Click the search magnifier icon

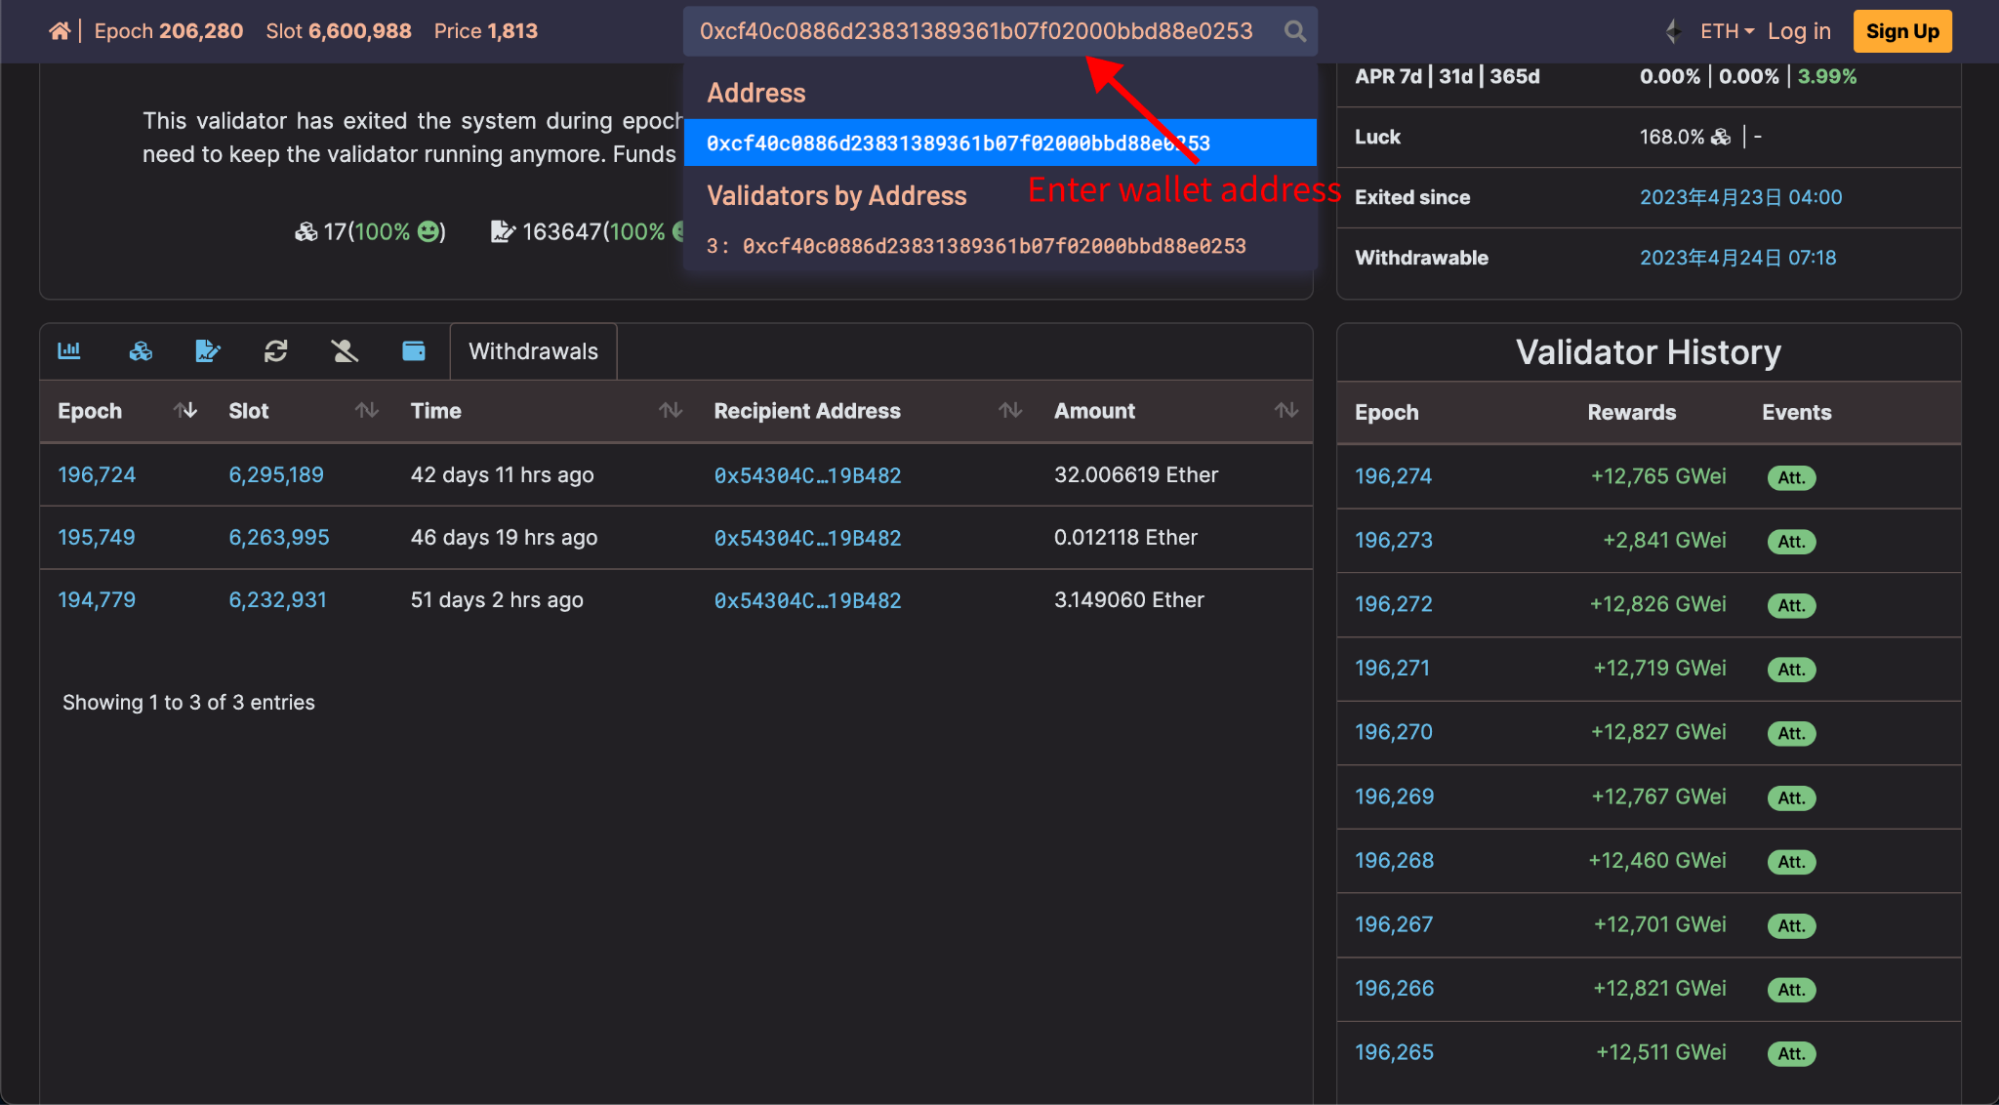tap(1295, 31)
